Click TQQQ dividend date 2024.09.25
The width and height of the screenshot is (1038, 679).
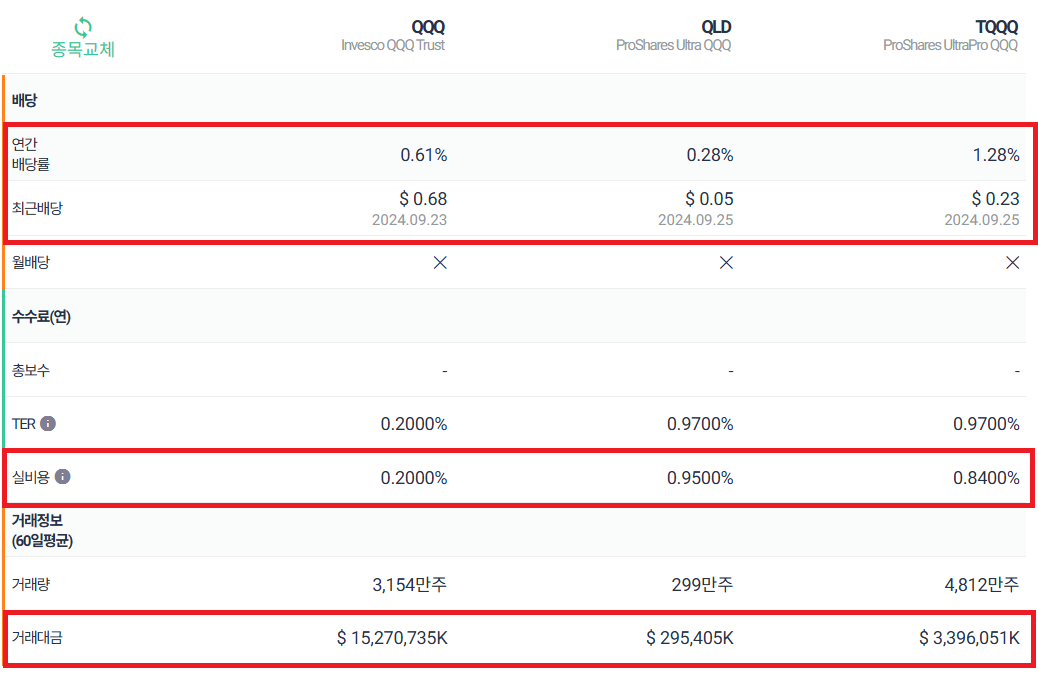(x=981, y=220)
